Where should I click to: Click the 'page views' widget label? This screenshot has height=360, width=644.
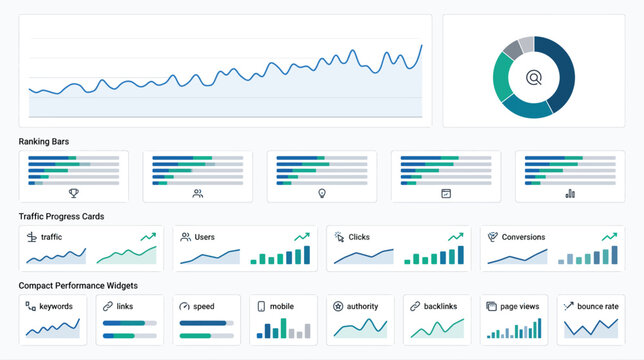[x=520, y=306]
